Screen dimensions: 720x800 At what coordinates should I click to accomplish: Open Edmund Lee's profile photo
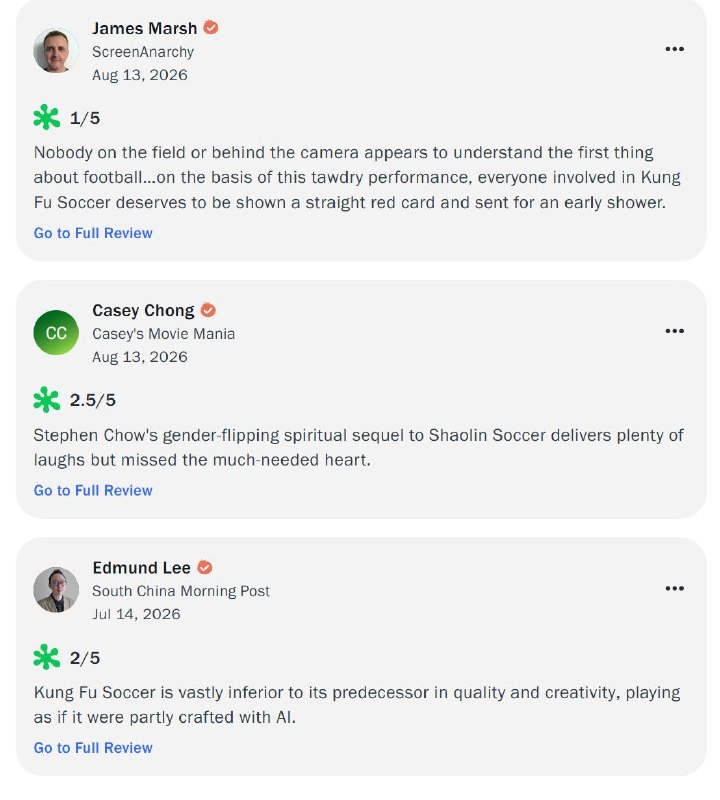pos(56,590)
